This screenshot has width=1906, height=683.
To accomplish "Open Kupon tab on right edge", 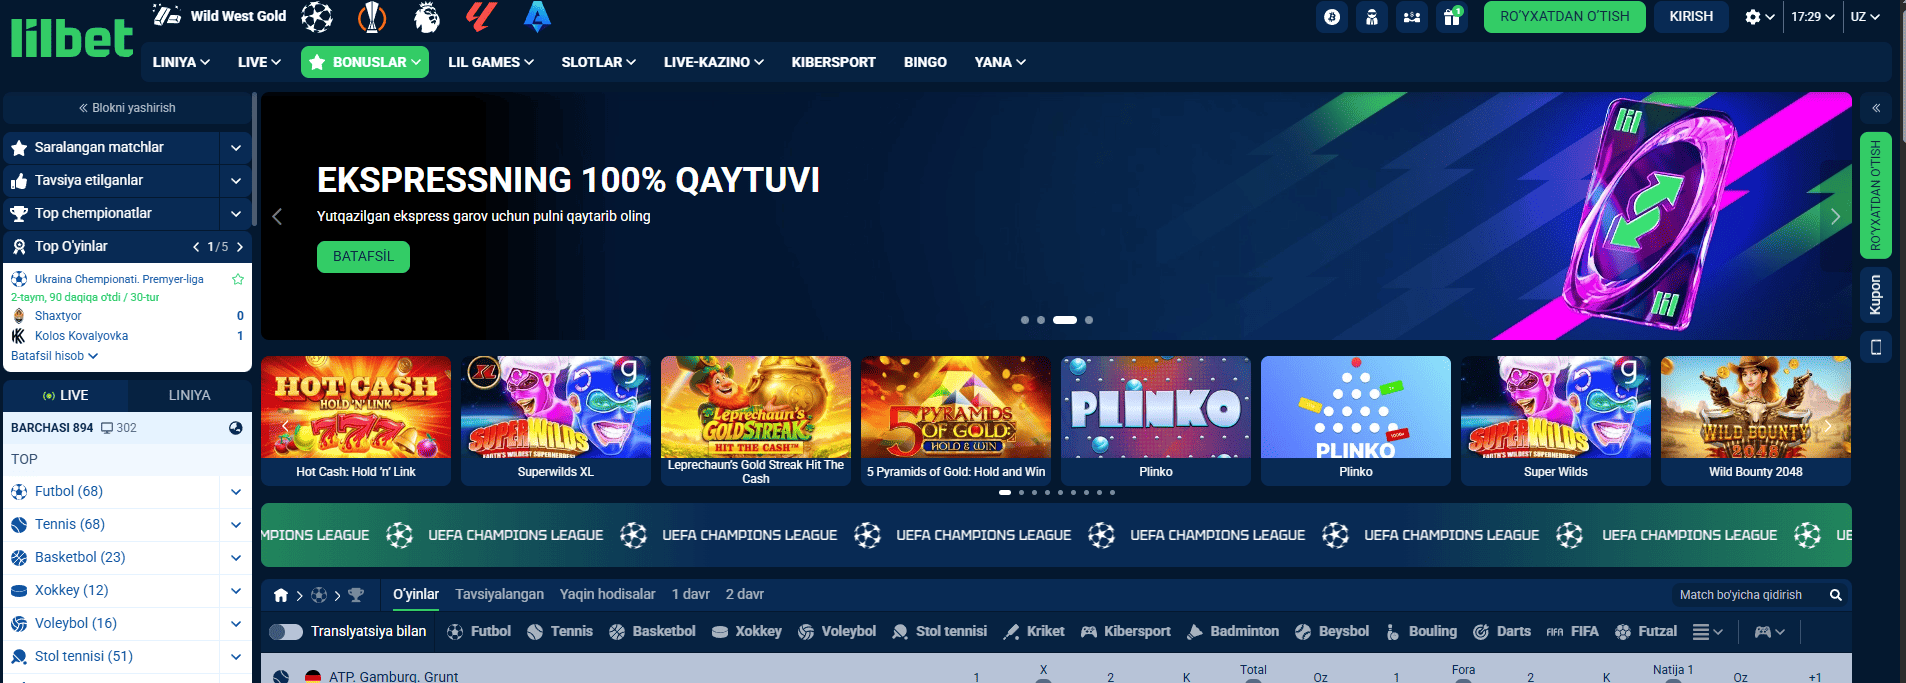I will click(1876, 295).
